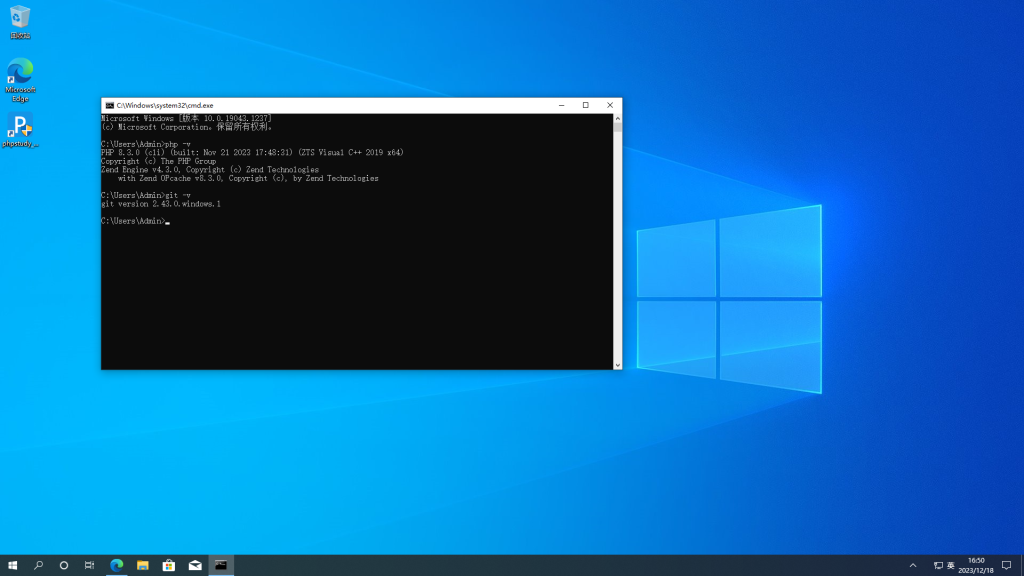
Task: Click the console scrollbar down arrow
Action: 617,365
